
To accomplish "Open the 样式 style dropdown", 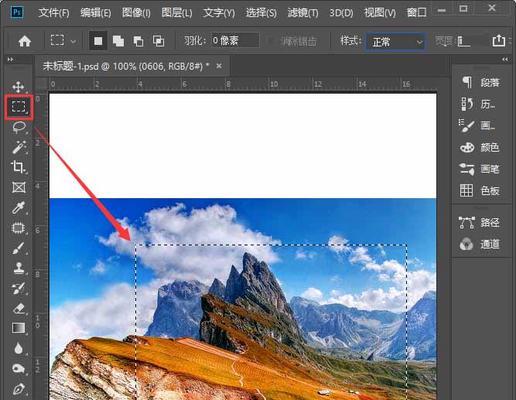I will coord(396,42).
